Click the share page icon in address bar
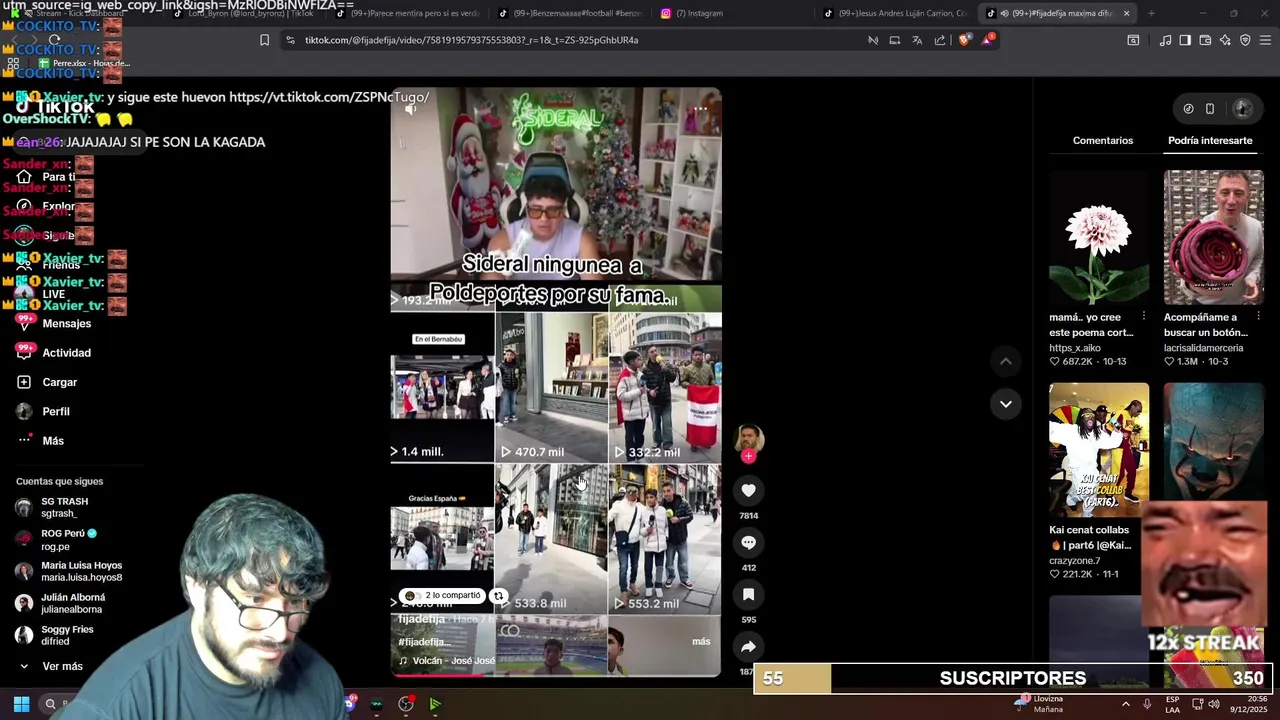 pos(940,40)
